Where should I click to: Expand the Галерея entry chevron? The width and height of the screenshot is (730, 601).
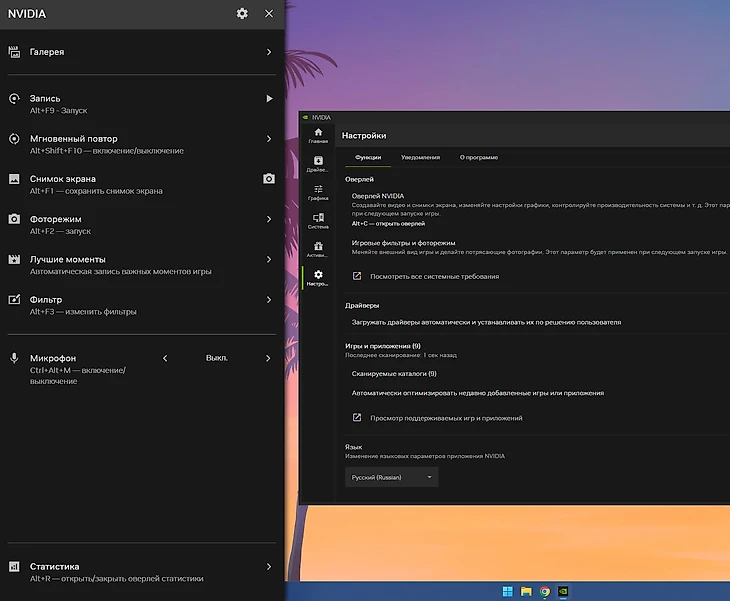(269, 52)
